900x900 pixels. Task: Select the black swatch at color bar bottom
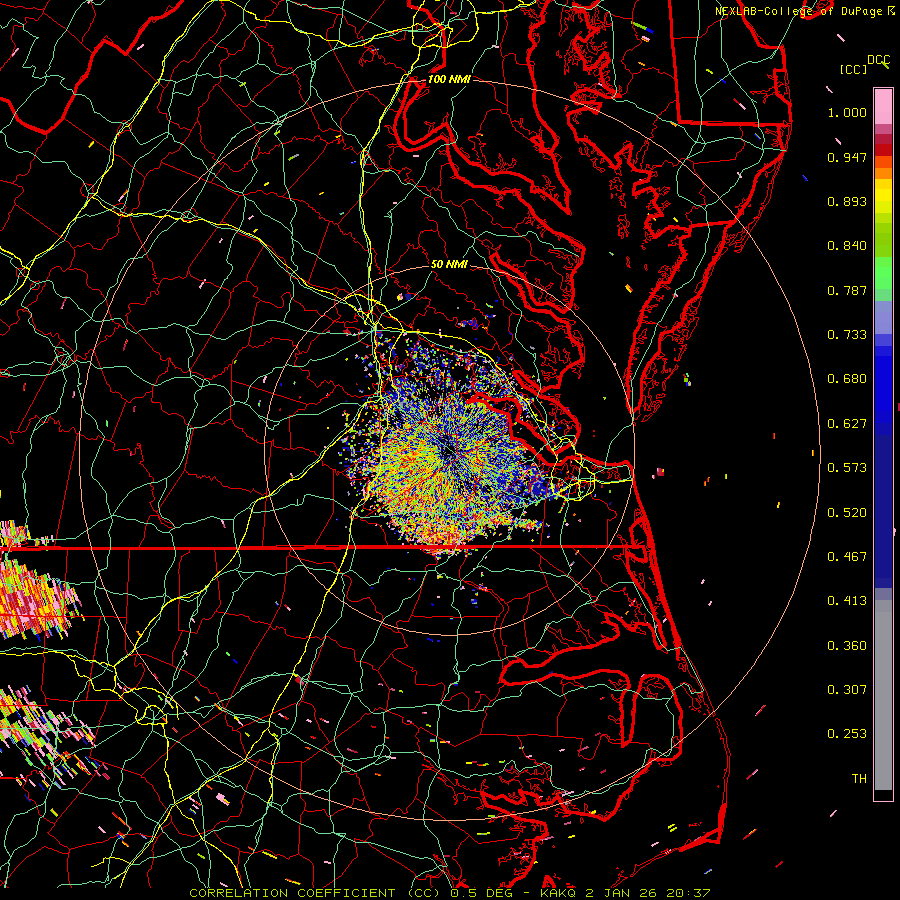(x=883, y=795)
